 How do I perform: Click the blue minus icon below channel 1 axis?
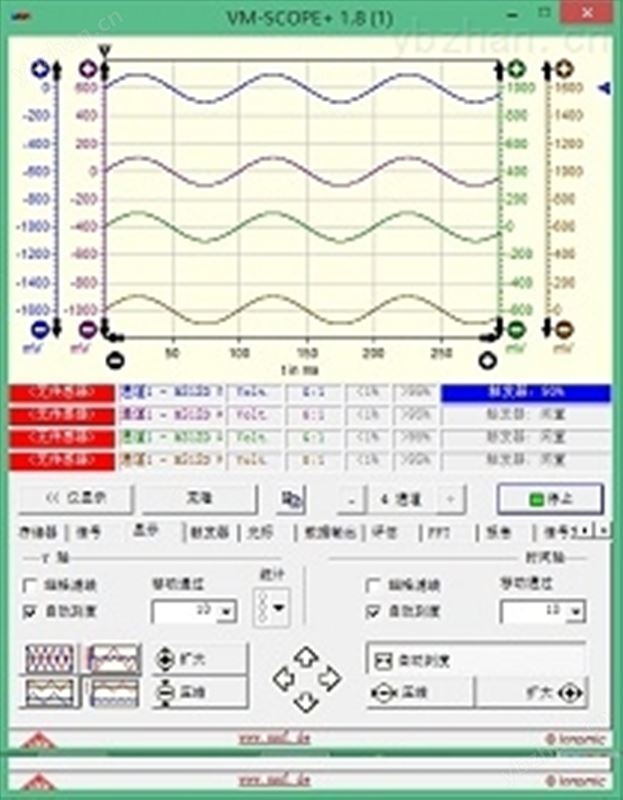coord(40,330)
